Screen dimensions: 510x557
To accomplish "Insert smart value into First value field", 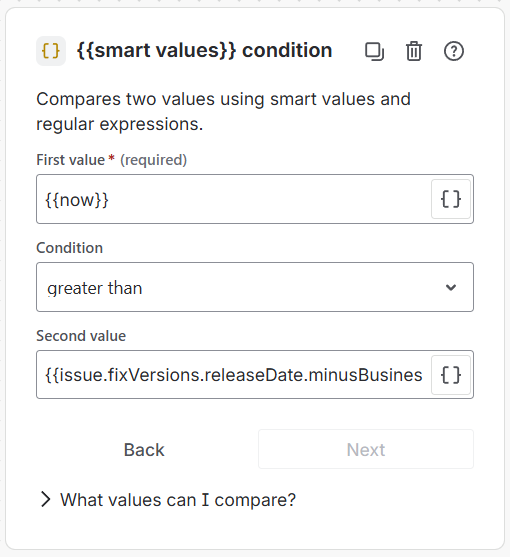I will (x=451, y=199).
